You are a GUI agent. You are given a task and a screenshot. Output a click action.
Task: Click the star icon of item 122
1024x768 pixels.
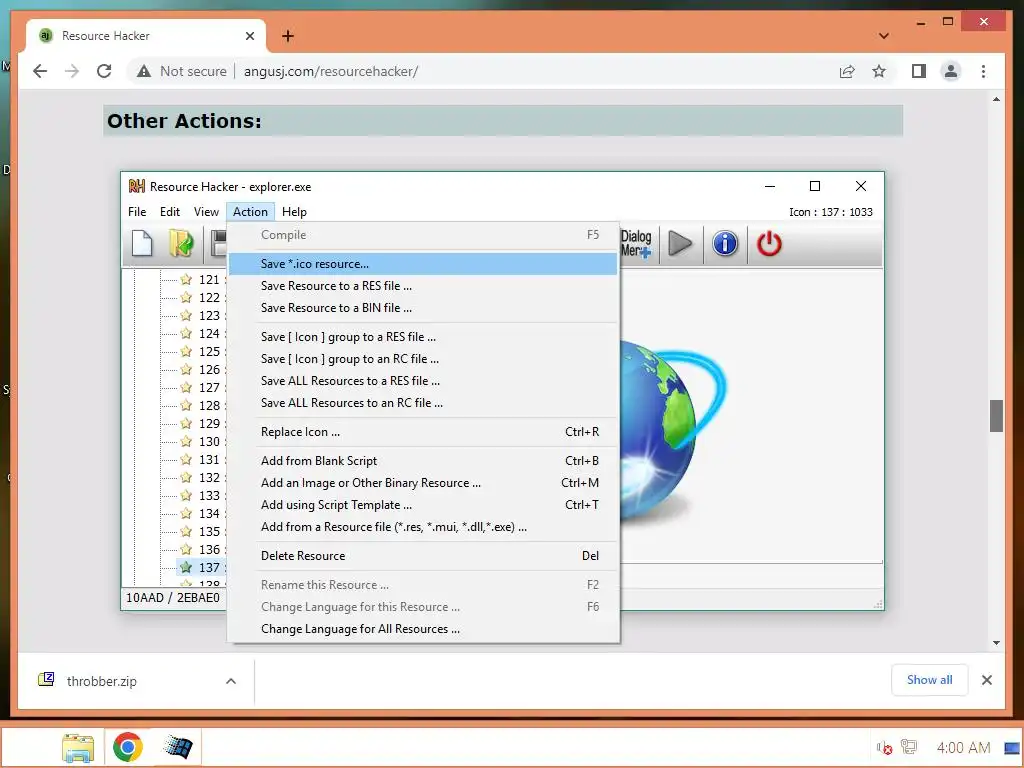[x=186, y=297]
